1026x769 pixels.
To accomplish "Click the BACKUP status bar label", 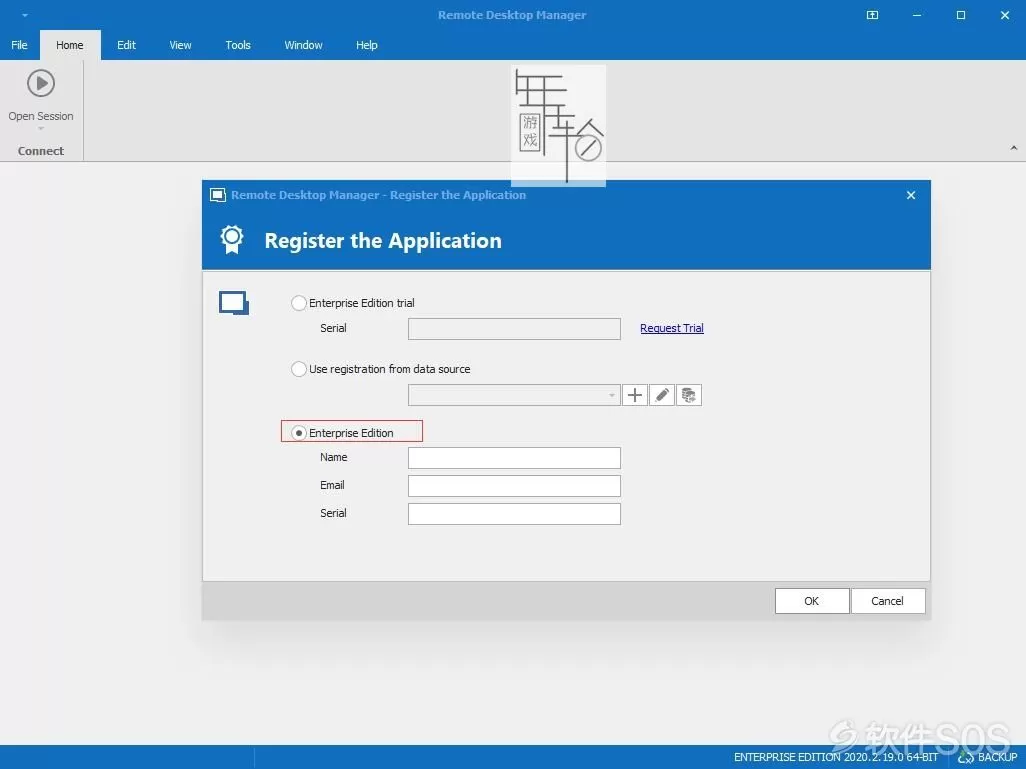I will coord(997,757).
